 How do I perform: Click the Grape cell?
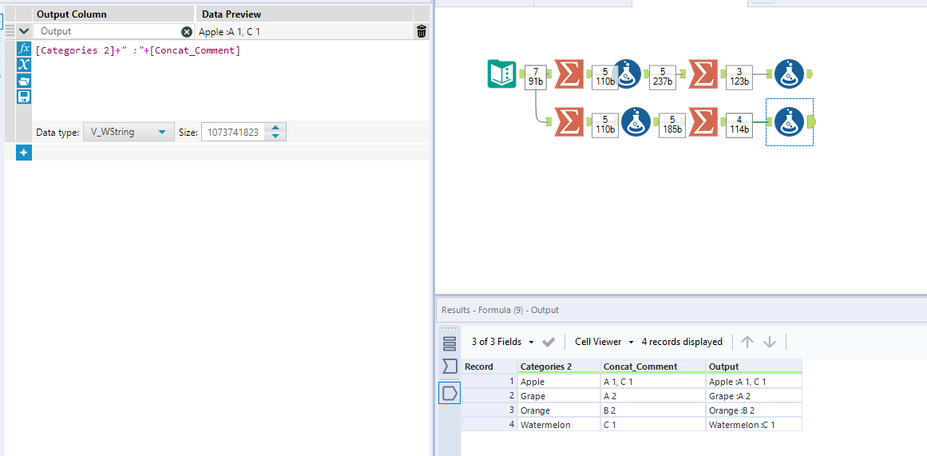[x=559, y=396]
